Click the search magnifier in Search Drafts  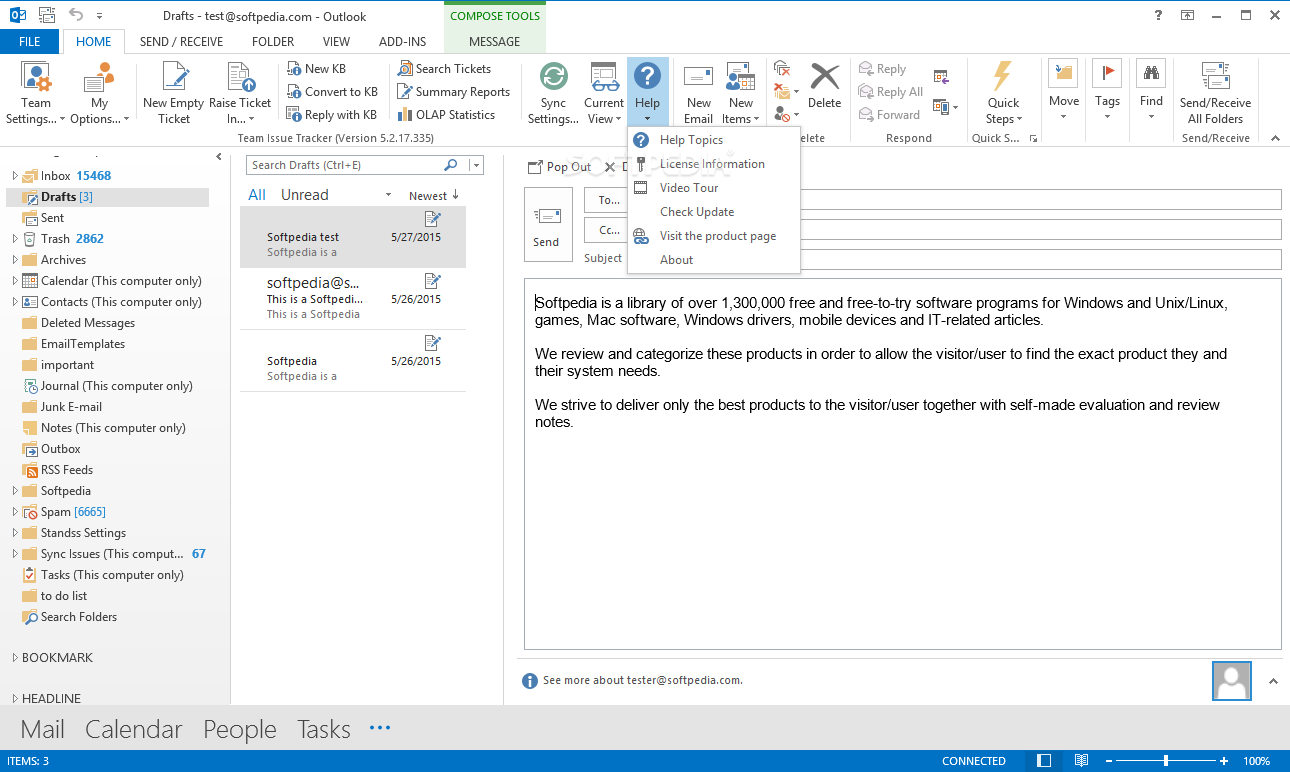[x=451, y=165]
